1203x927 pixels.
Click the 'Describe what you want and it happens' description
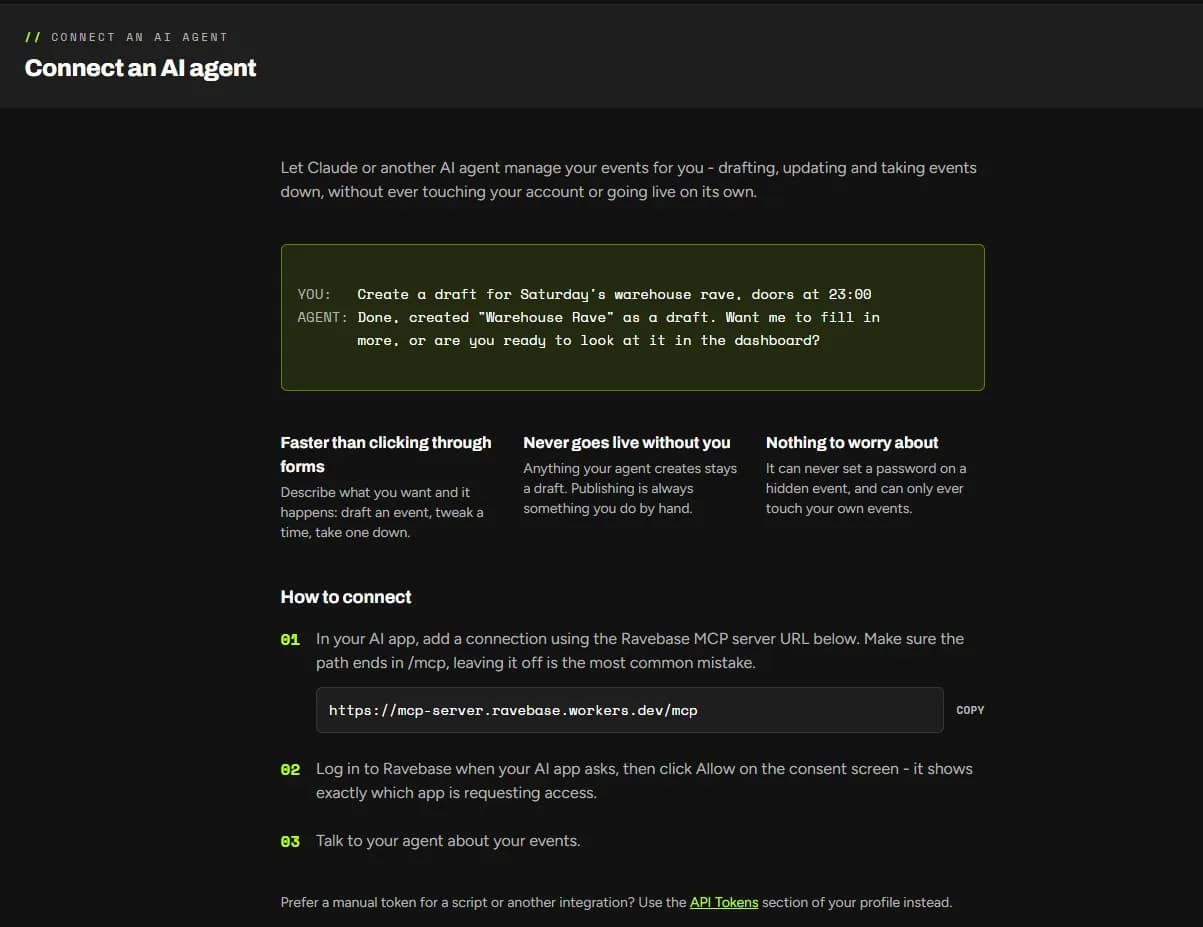pyautogui.click(x=382, y=512)
